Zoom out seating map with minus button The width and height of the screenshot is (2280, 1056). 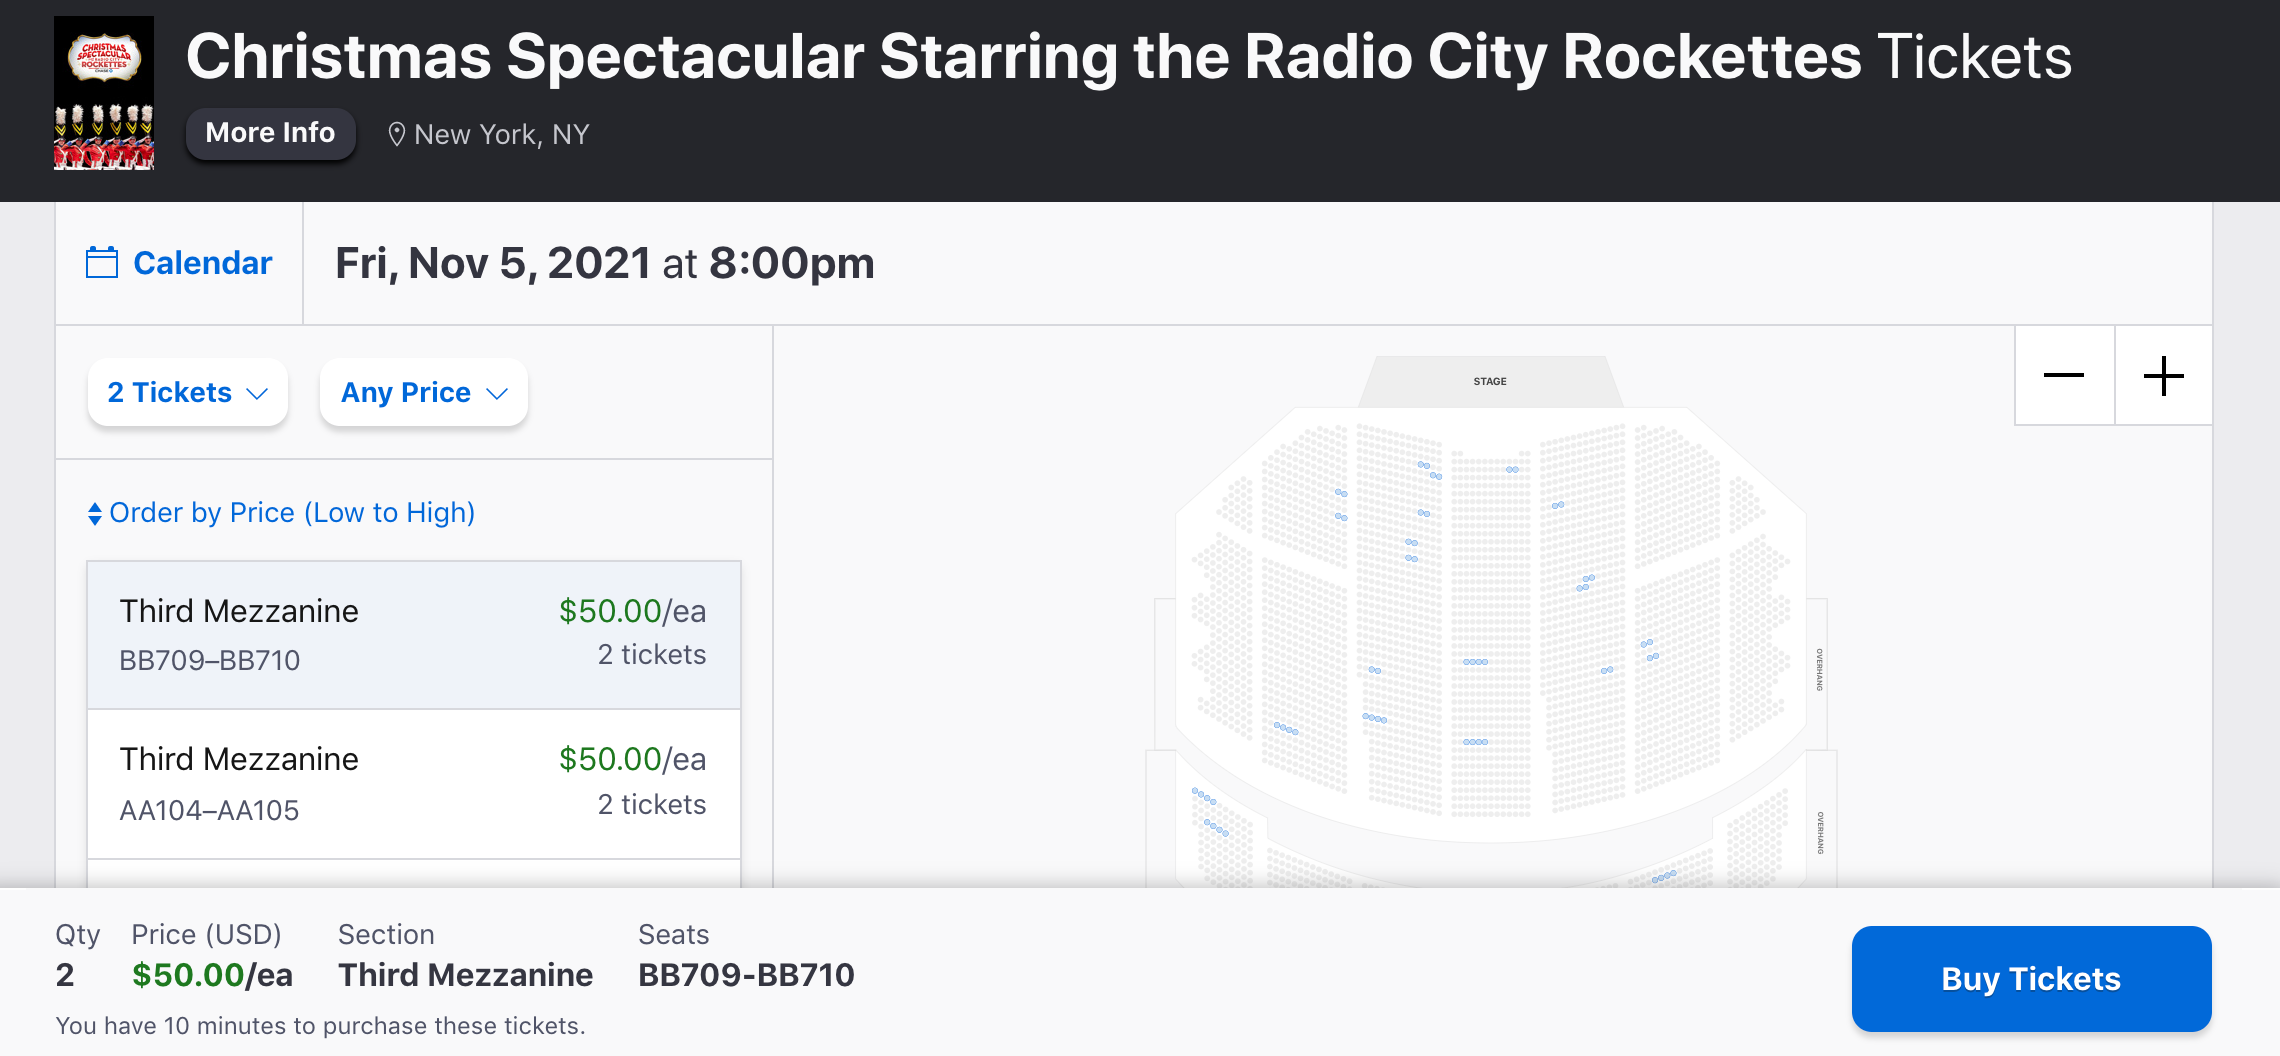pos(2064,376)
